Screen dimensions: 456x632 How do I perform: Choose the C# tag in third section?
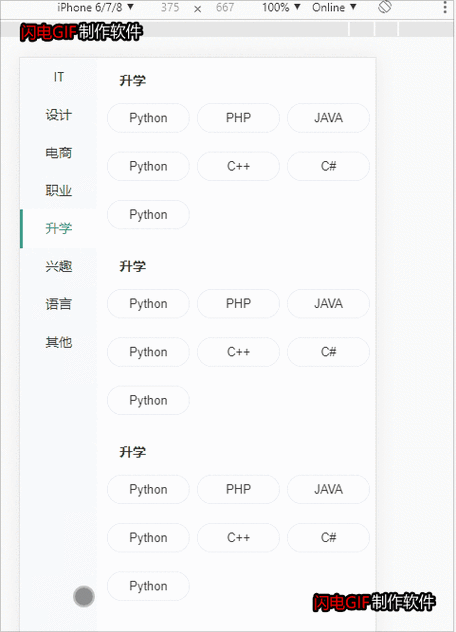328,537
